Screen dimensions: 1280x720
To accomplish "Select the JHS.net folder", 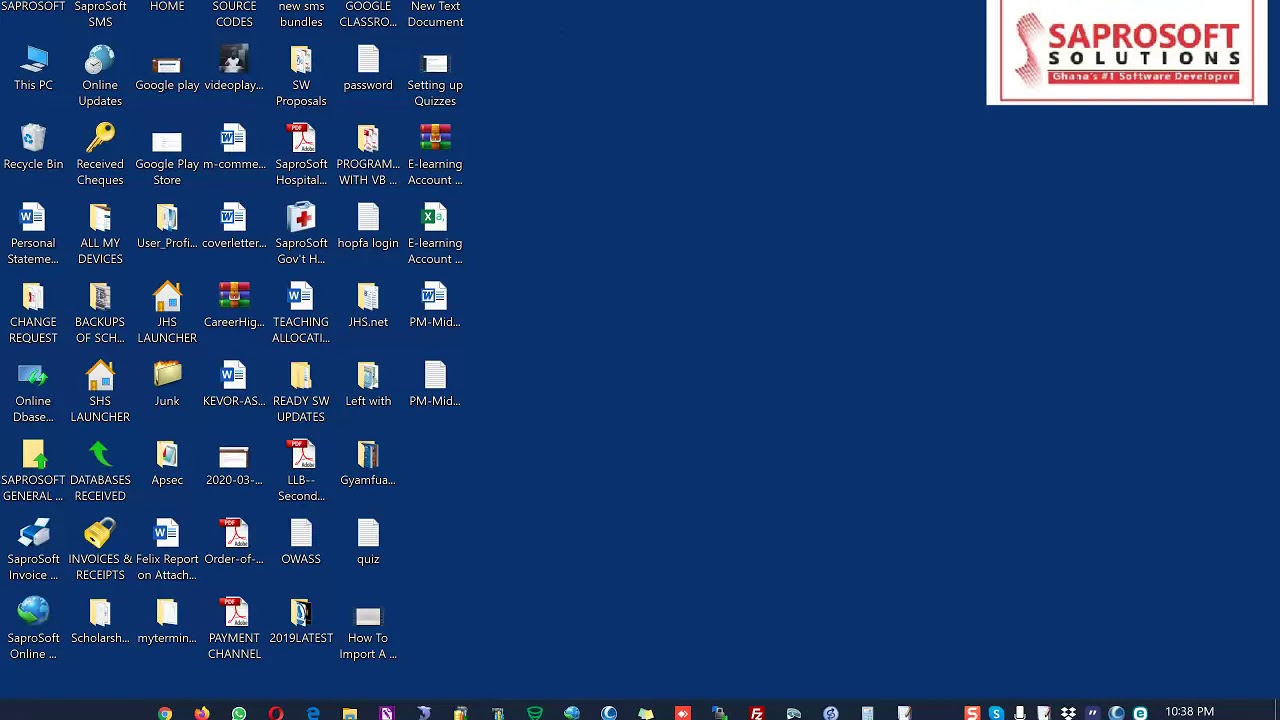I will (368, 306).
